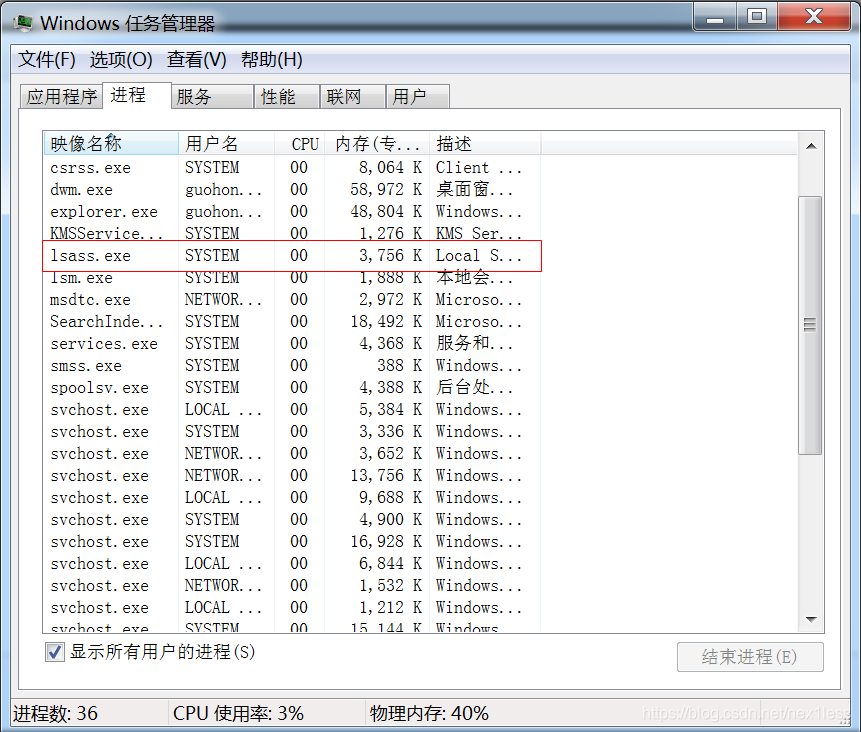This screenshot has height=732, width=861.
Task: Sort by 用户名 column header
Action: (x=227, y=143)
